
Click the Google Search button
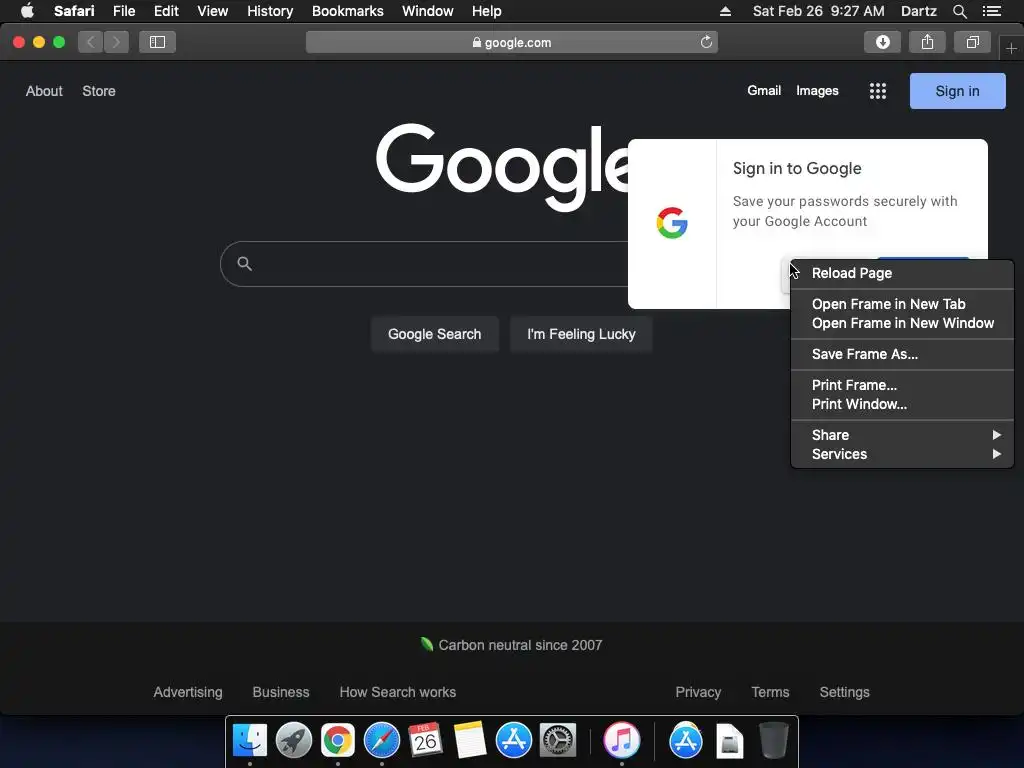coord(434,334)
